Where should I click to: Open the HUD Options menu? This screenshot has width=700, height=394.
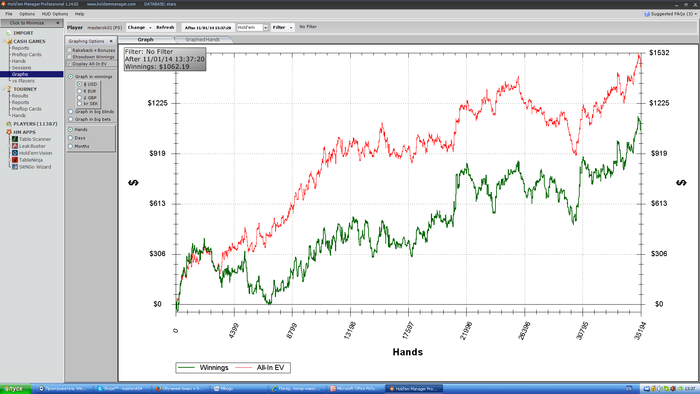(x=55, y=14)
